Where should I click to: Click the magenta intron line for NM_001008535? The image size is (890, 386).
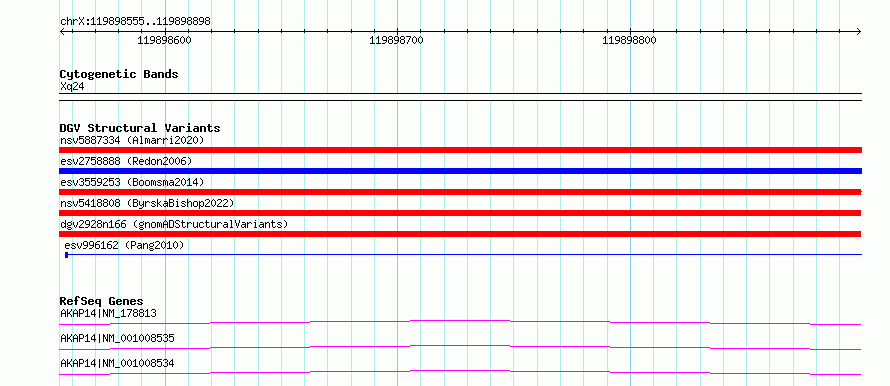pyautogui.click(x=460, y=347)
